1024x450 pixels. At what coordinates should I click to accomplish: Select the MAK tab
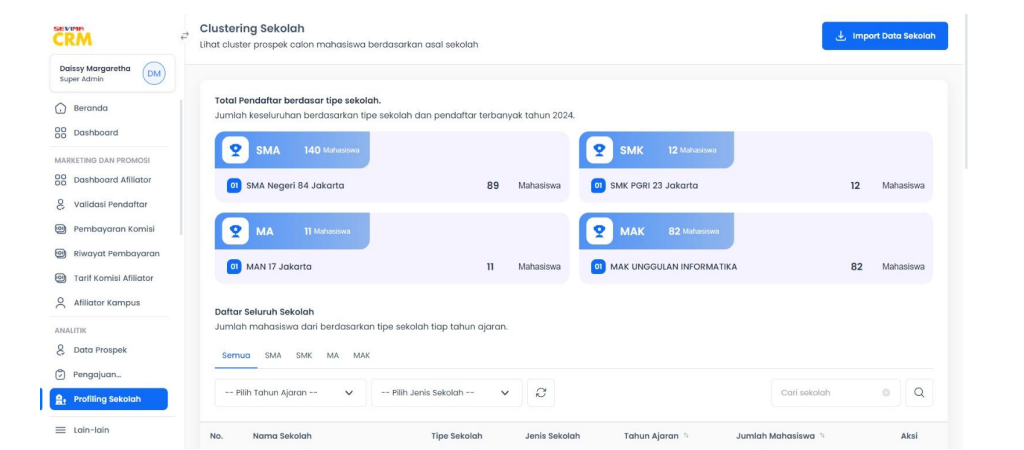(361, 355)
